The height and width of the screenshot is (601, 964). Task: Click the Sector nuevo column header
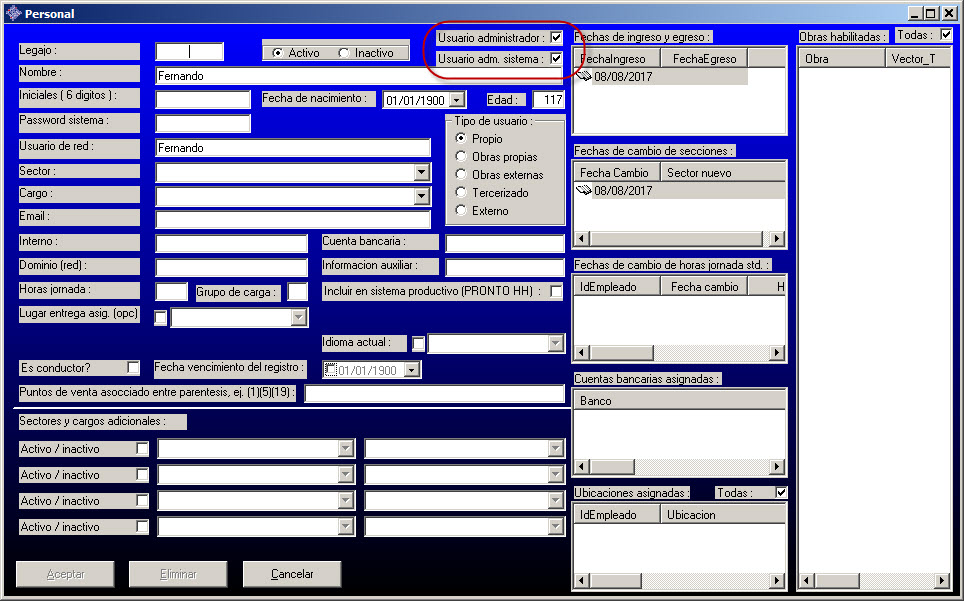point(699,173)
